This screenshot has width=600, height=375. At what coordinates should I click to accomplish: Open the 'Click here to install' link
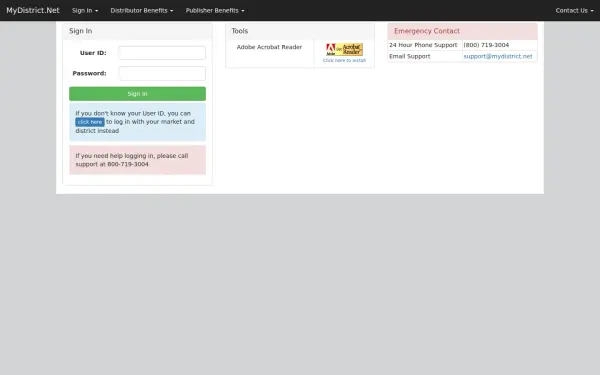pyautogui.click(x=344, y=60)
